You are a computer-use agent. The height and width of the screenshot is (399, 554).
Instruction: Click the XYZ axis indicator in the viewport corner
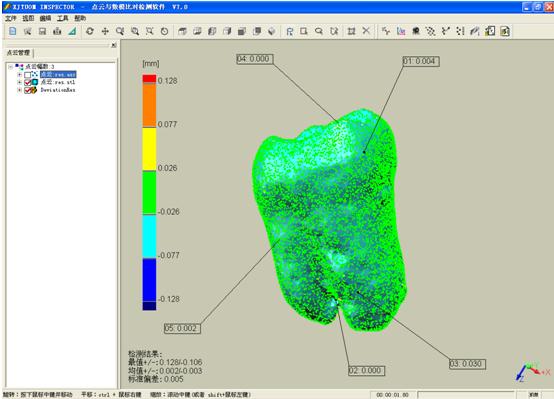[532, 372]
